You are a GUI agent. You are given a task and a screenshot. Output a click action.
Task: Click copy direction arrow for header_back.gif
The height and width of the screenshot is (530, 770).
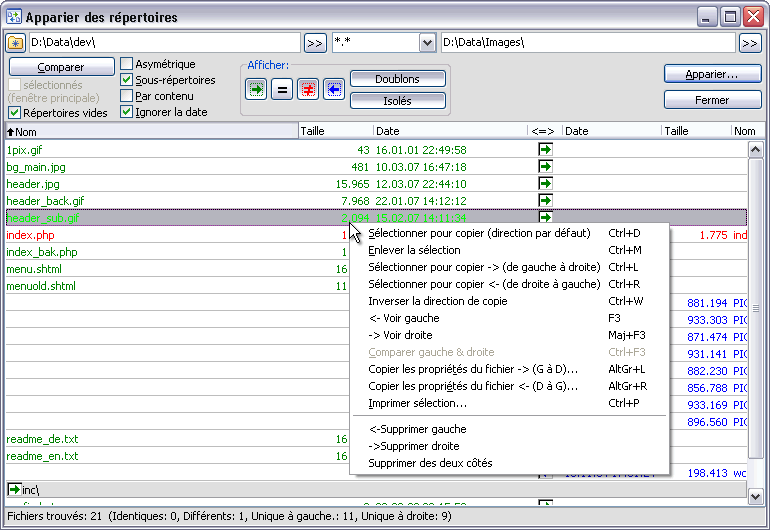tap(545, 200)
